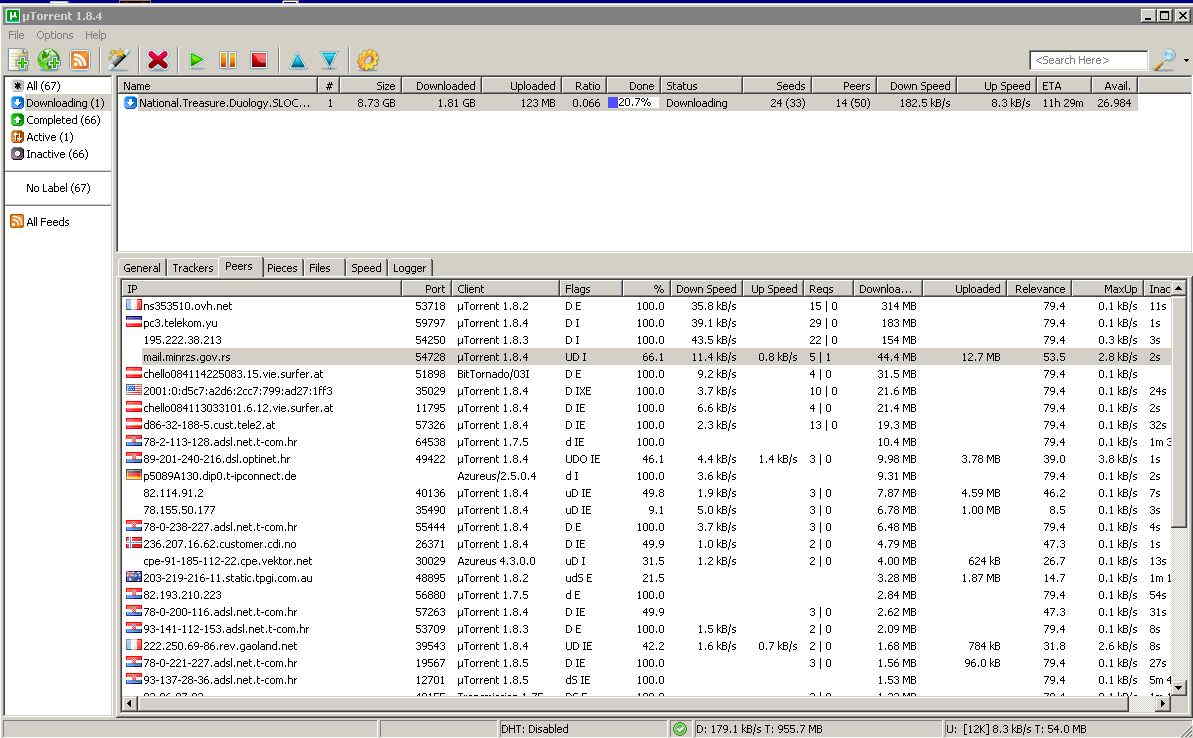The image size is (1193, 738).
Task: Select peer 236.207.16.62.customer.cdi.no
Action: 647,544
